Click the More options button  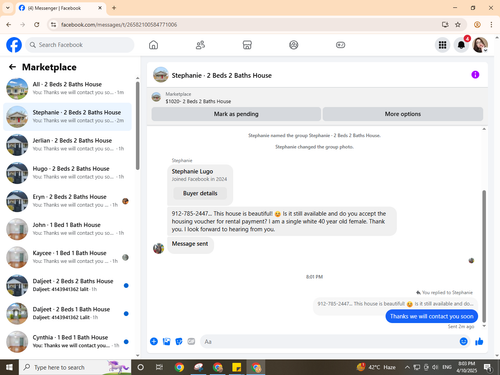pos(403,114)
